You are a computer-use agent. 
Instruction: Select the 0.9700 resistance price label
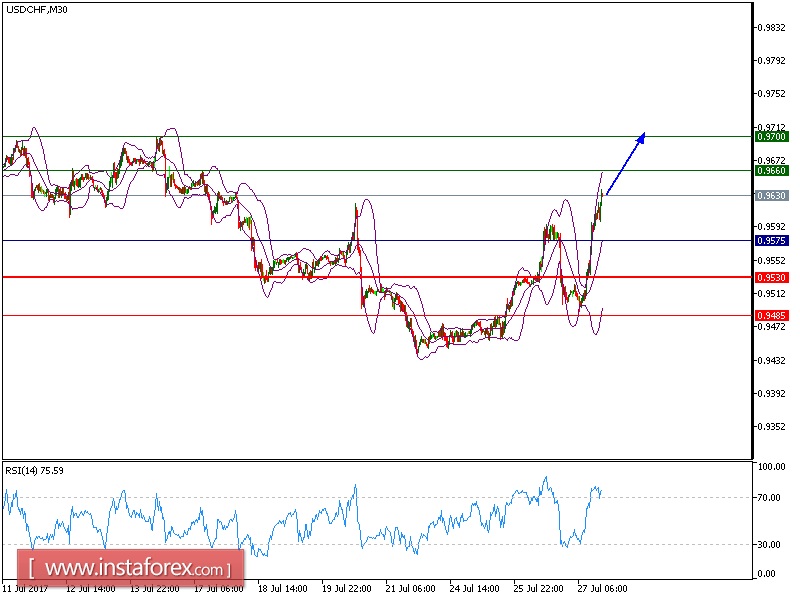[771, 137]
